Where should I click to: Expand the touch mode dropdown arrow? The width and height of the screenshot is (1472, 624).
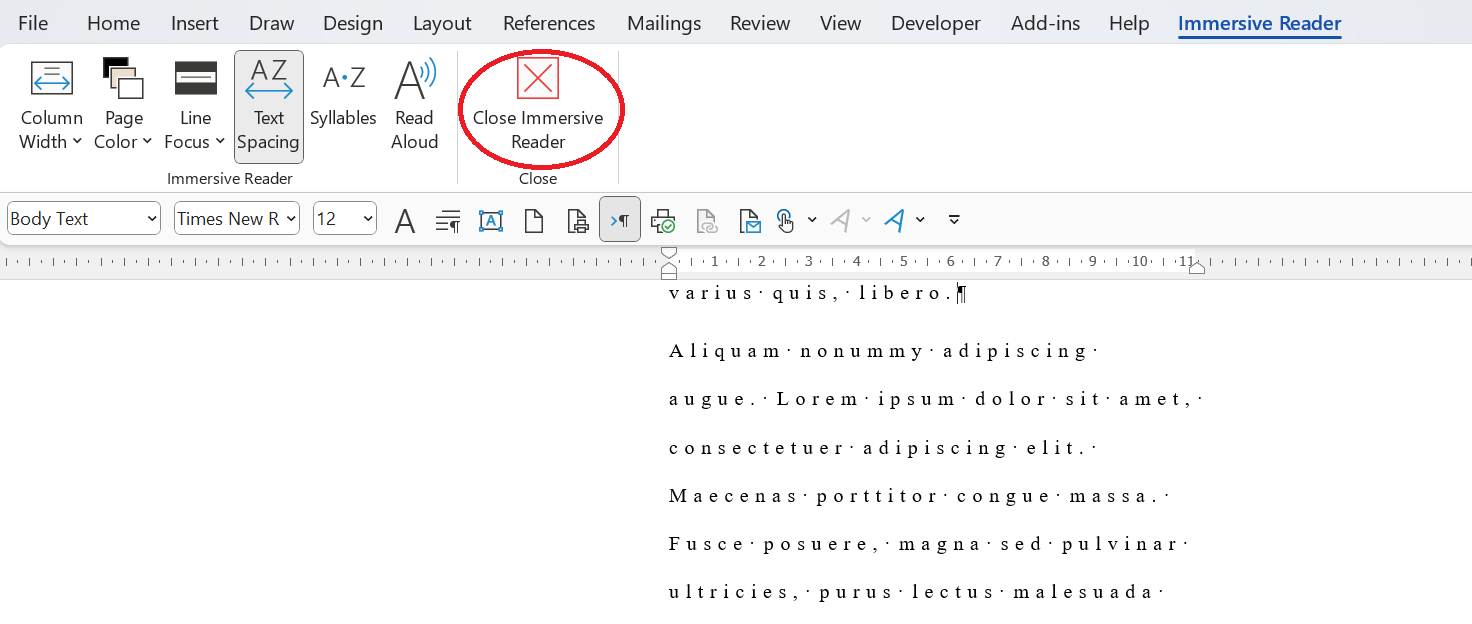click(812, 220)
